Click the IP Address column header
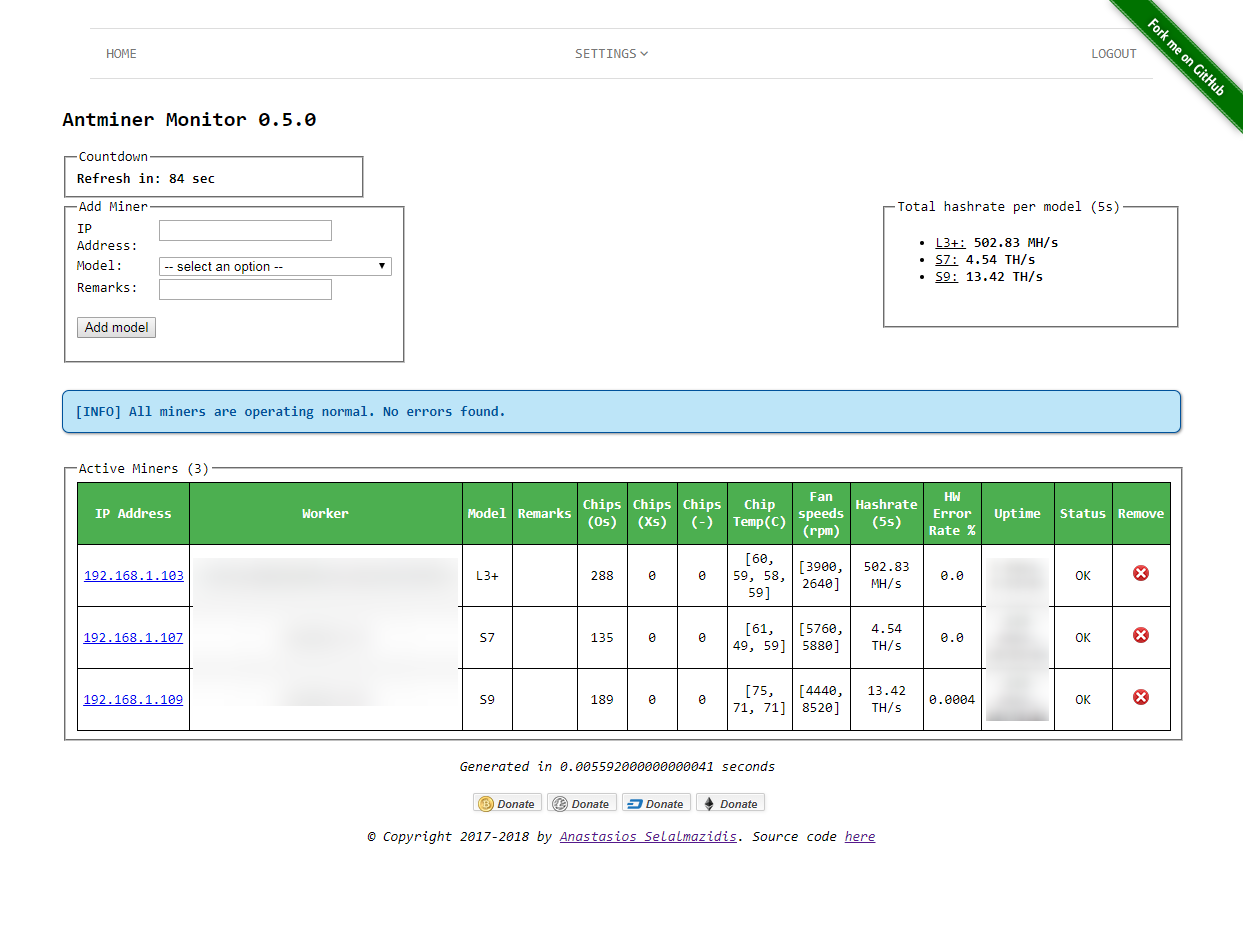Image resolution: width=1243 pixels, height=932 pixels. [x=133, y=514]
